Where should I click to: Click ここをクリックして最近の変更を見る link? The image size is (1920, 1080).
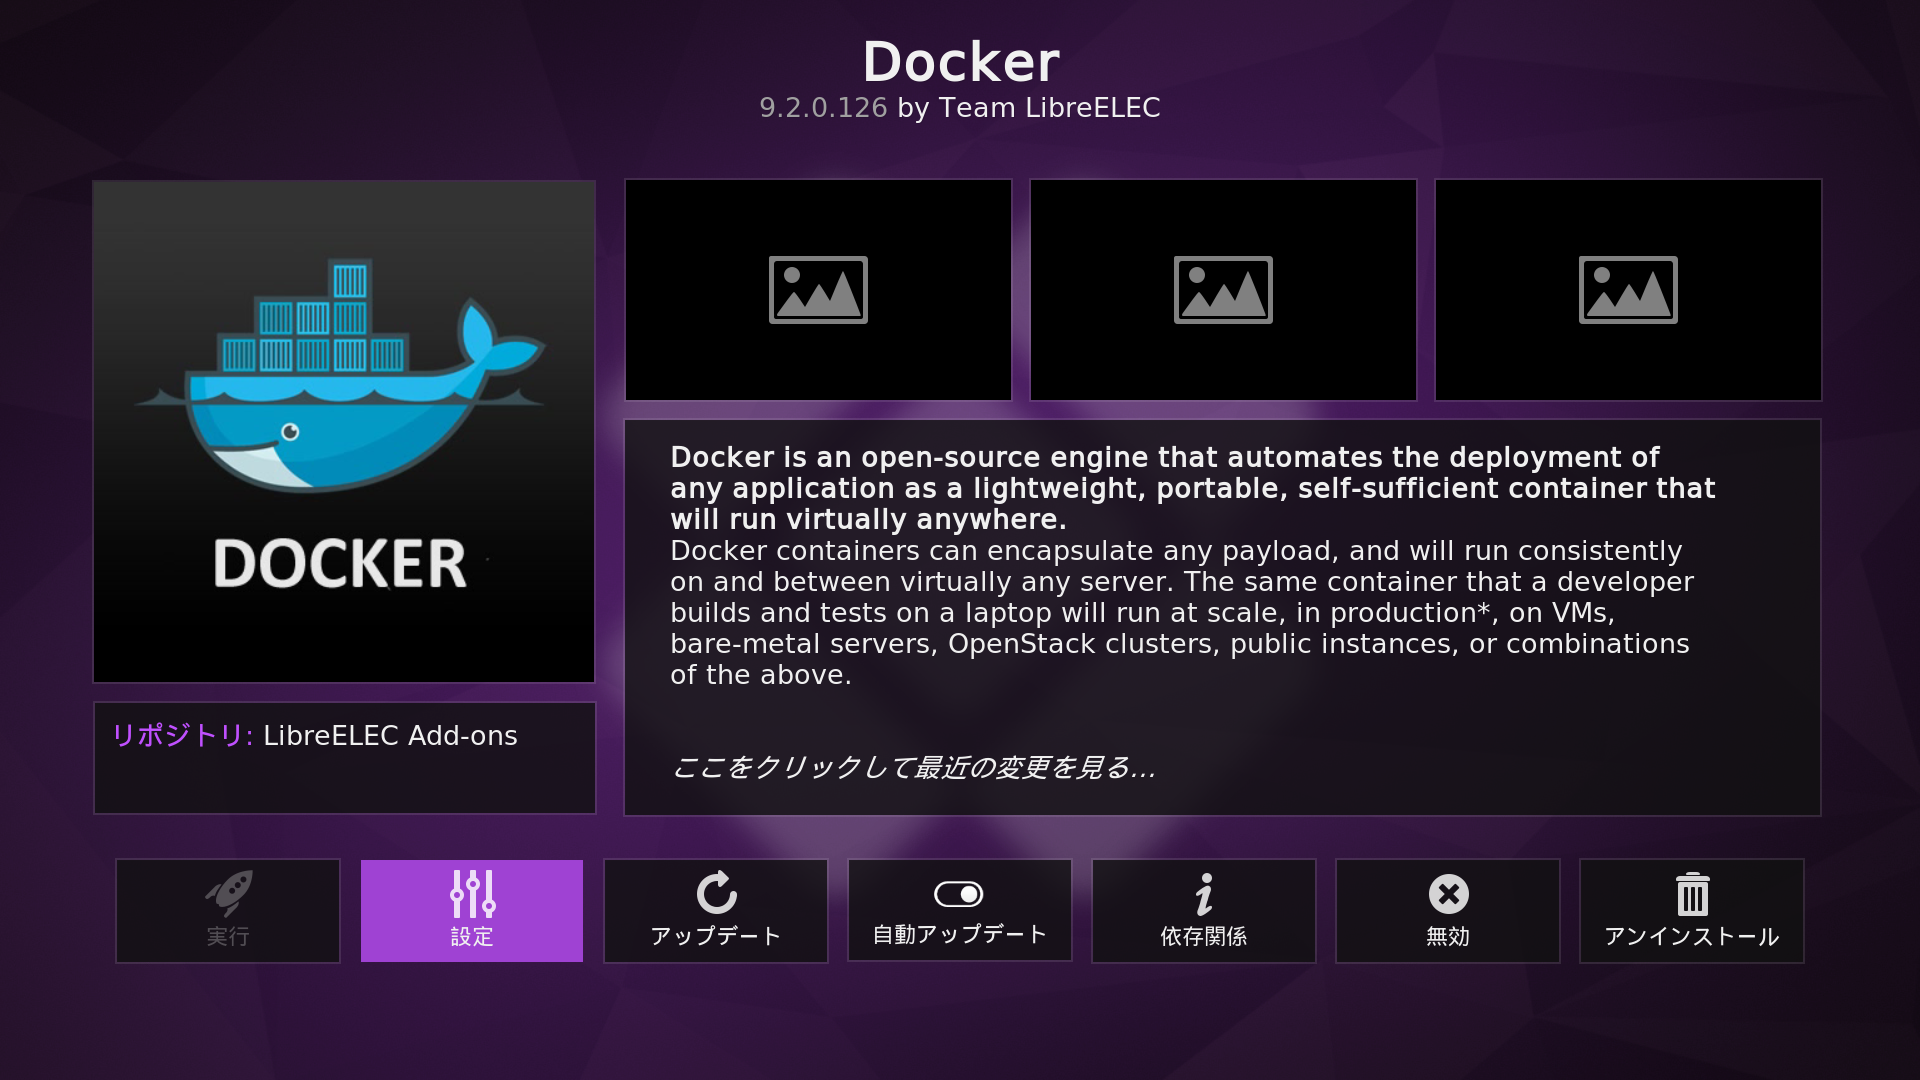click(913, 767)
